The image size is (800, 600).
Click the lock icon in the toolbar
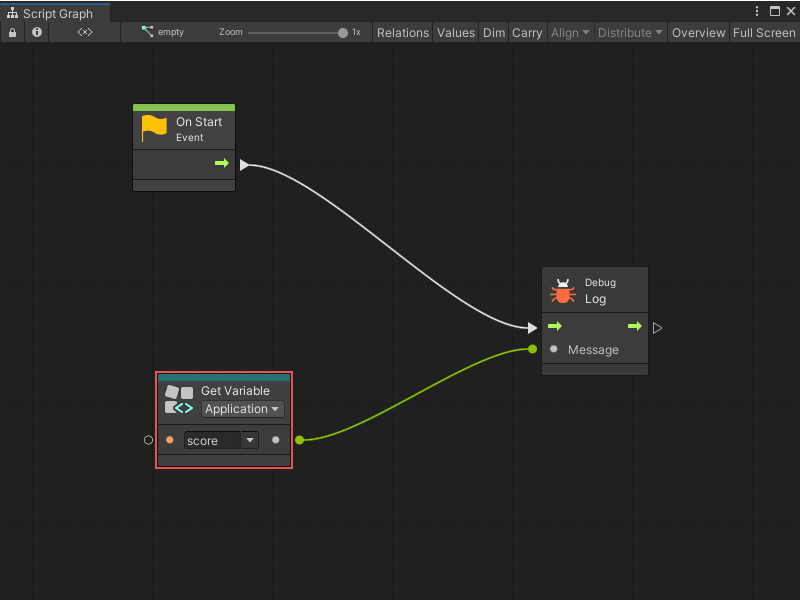point(12,32)
